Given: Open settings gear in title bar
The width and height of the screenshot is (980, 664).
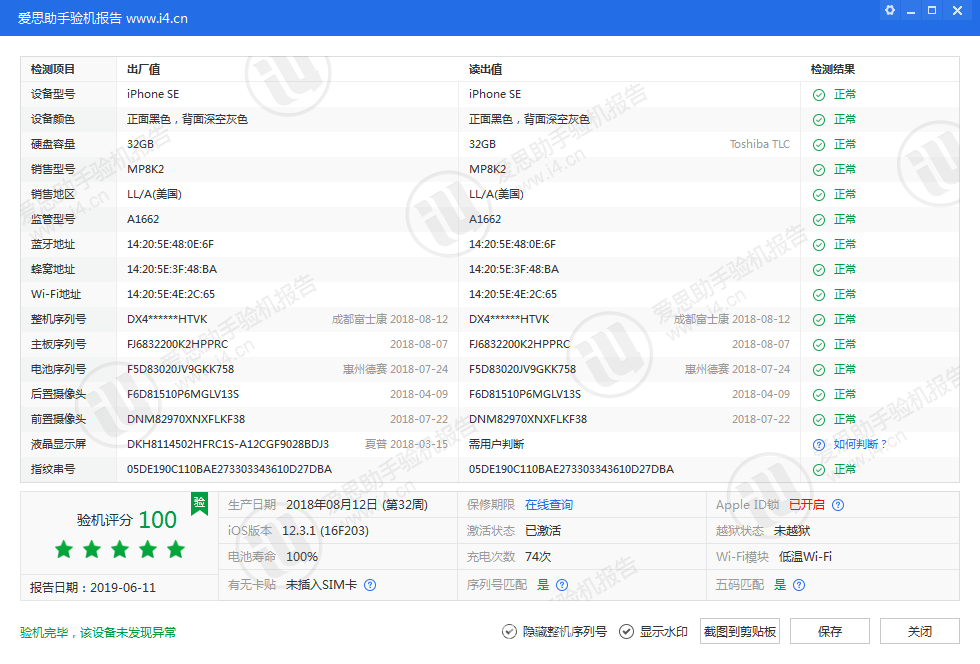Looking at the screenshot, I should click(890, 10).
